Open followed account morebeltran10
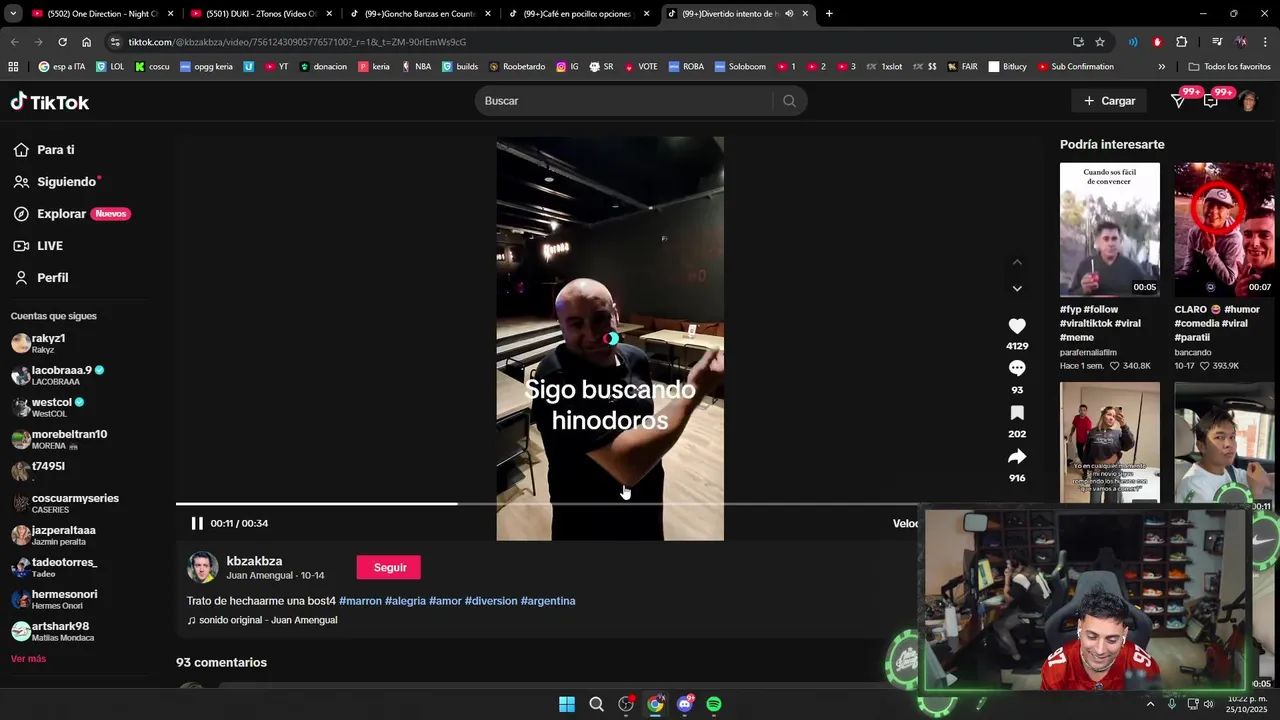 (59, 439)
